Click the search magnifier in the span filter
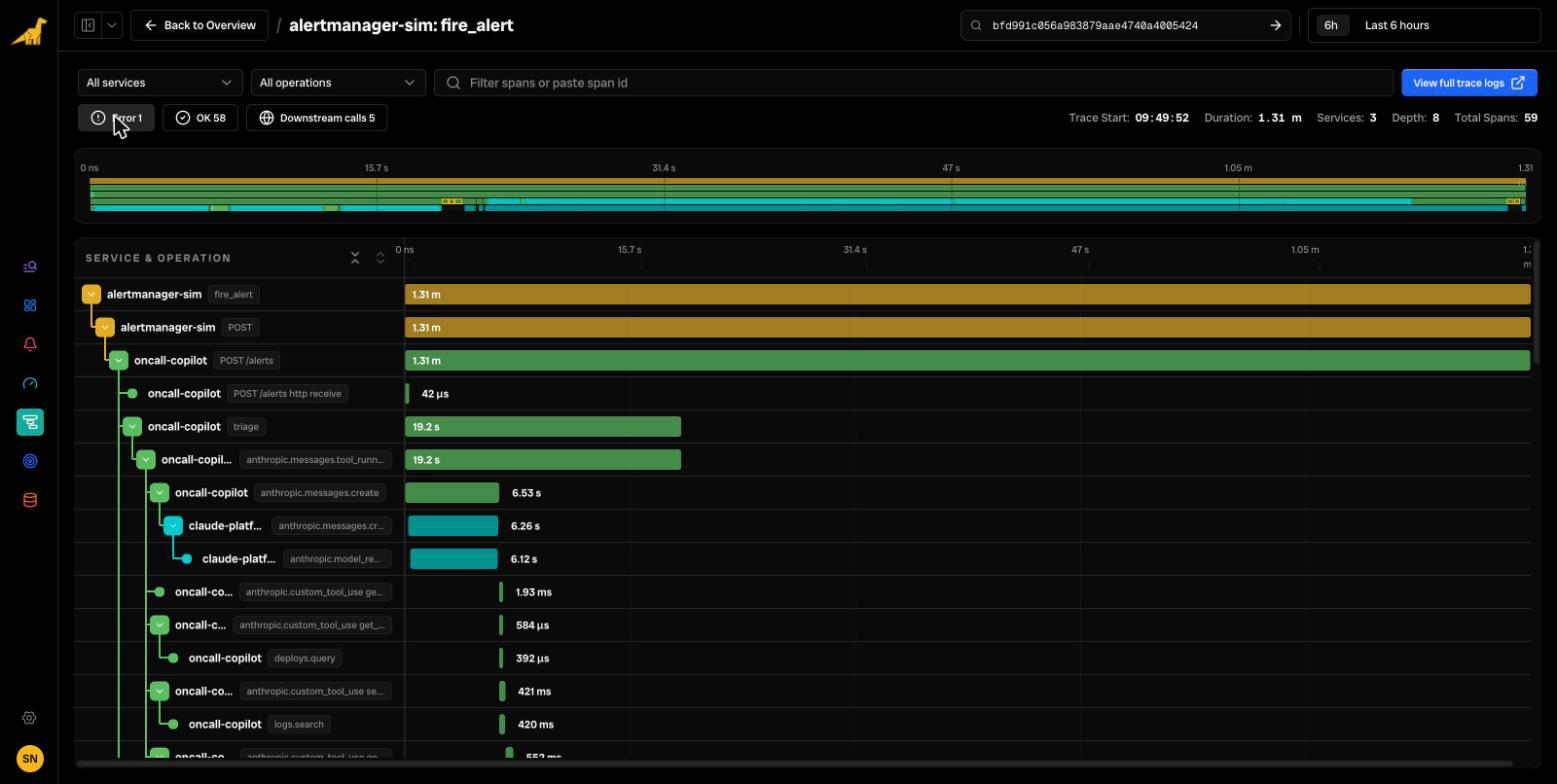The height and width of the screenshot is (784, 1557). 454,83
